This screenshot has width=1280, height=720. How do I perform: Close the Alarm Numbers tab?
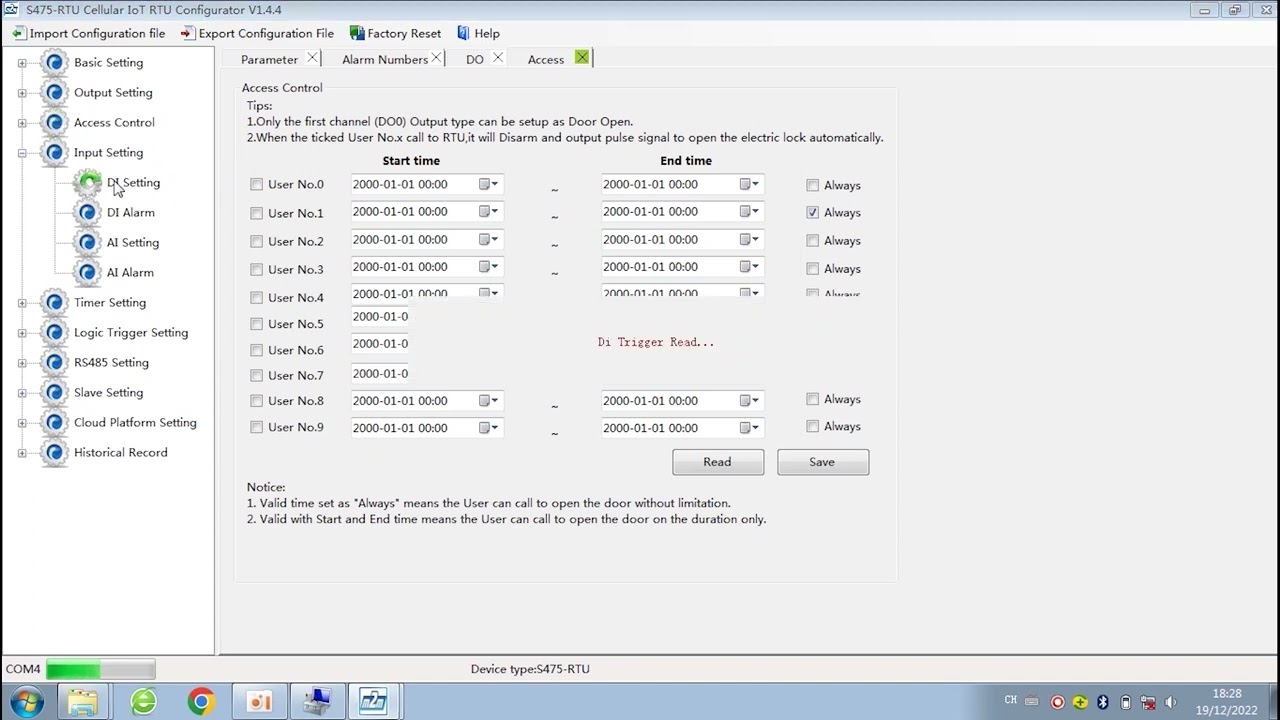point(436,58)
